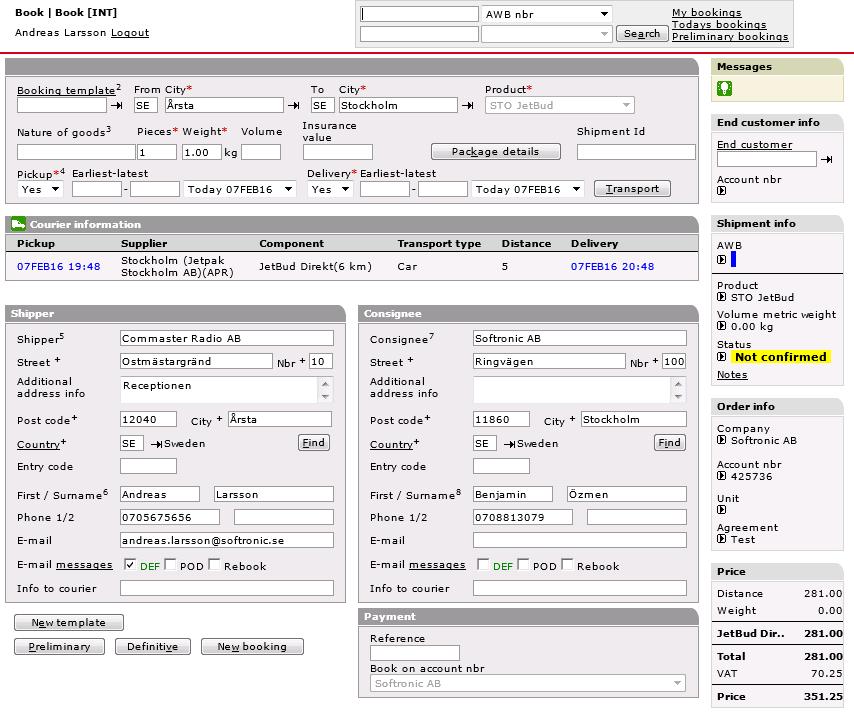Click the Shipper Find button
Viewport: 854px width, 720px height.
[314, 442]
